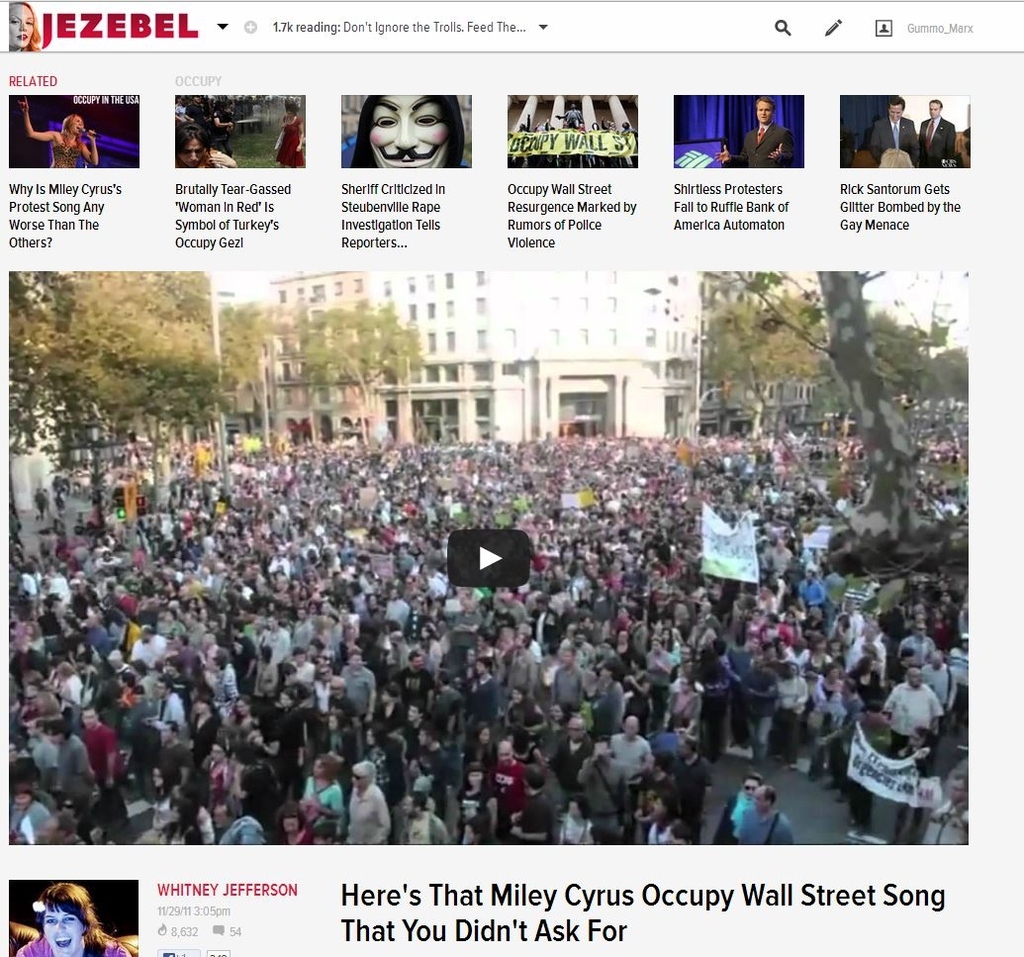
Task: Click the pencil compose icon
Action: (833, 27)
